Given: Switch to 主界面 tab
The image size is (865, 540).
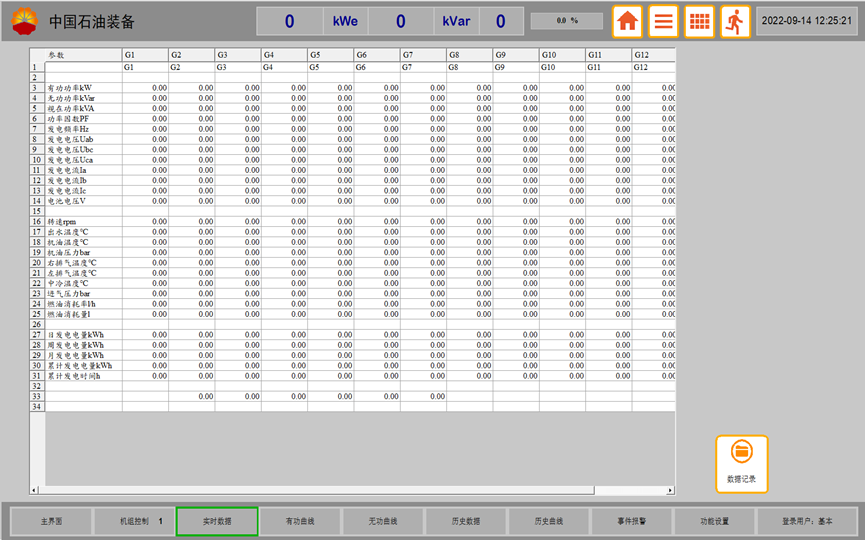Looking at the screenshot, I should (51, 521).
